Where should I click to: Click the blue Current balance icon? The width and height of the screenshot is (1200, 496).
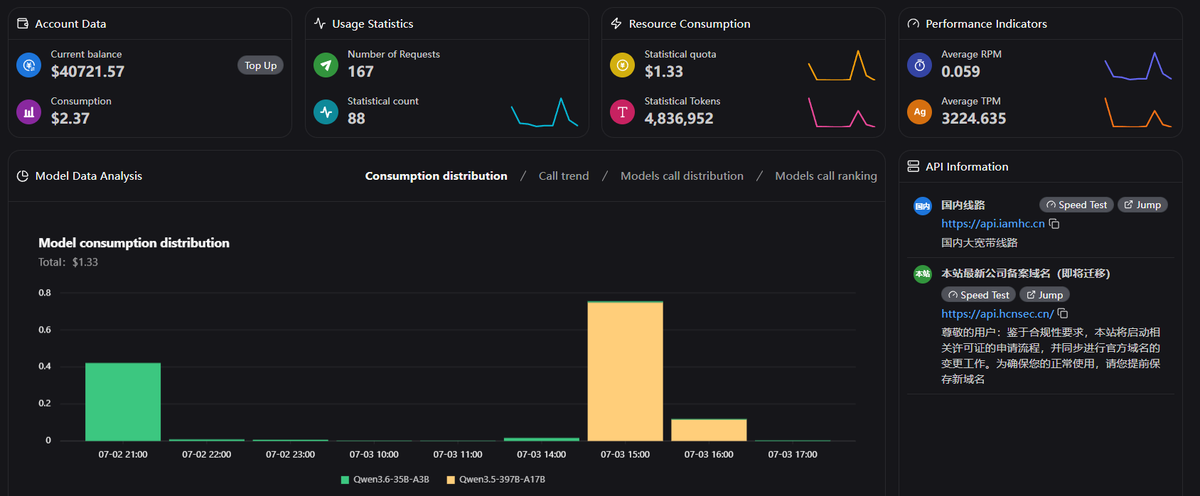pos(29,66)
